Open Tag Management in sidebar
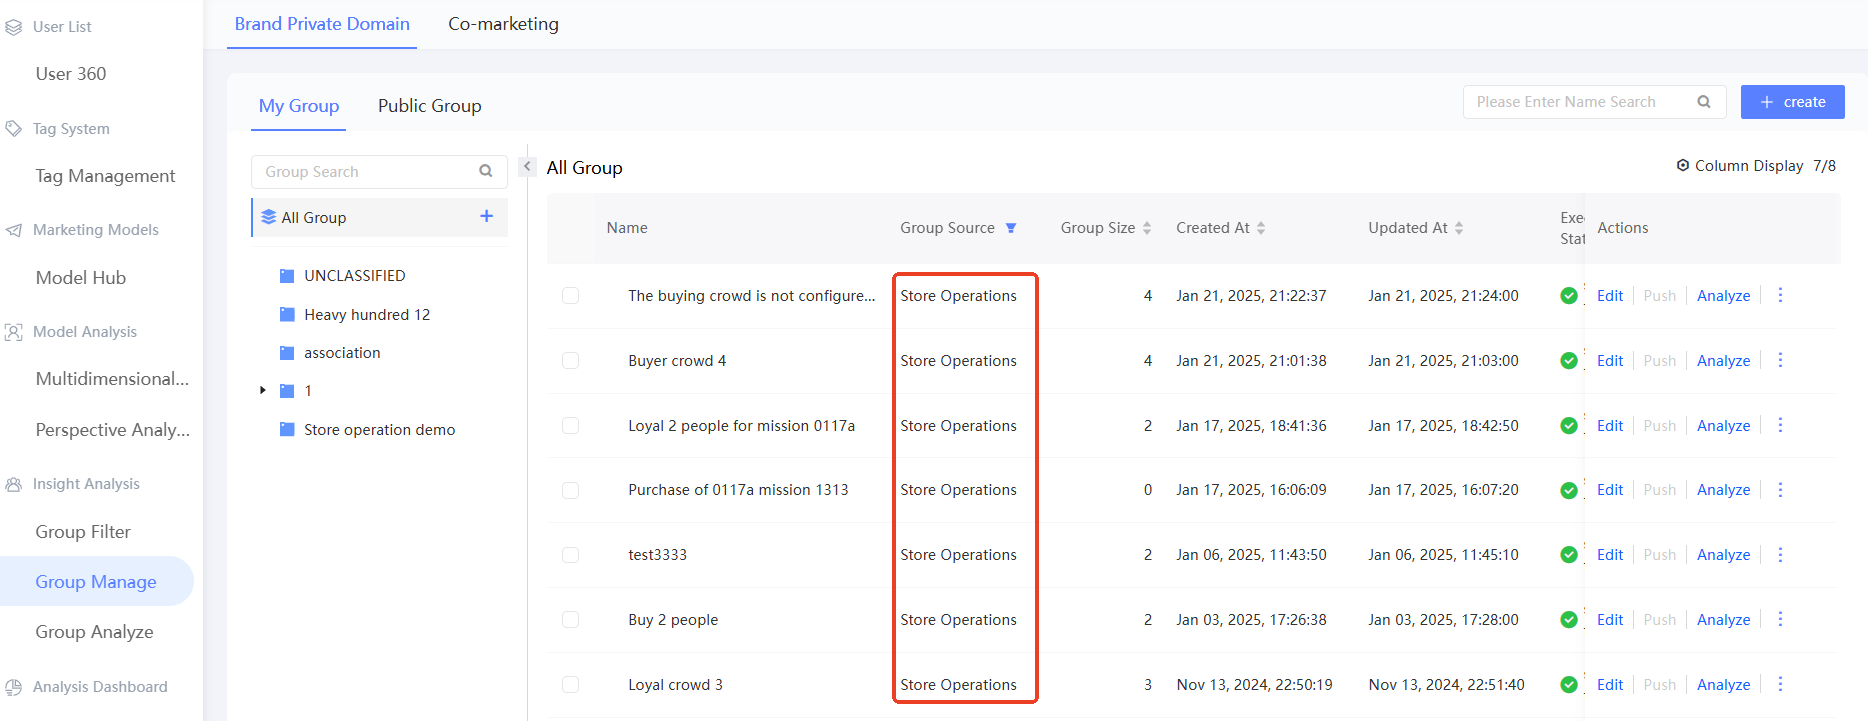The height and width of the screenshot is (721, 1868). (105, 176)
